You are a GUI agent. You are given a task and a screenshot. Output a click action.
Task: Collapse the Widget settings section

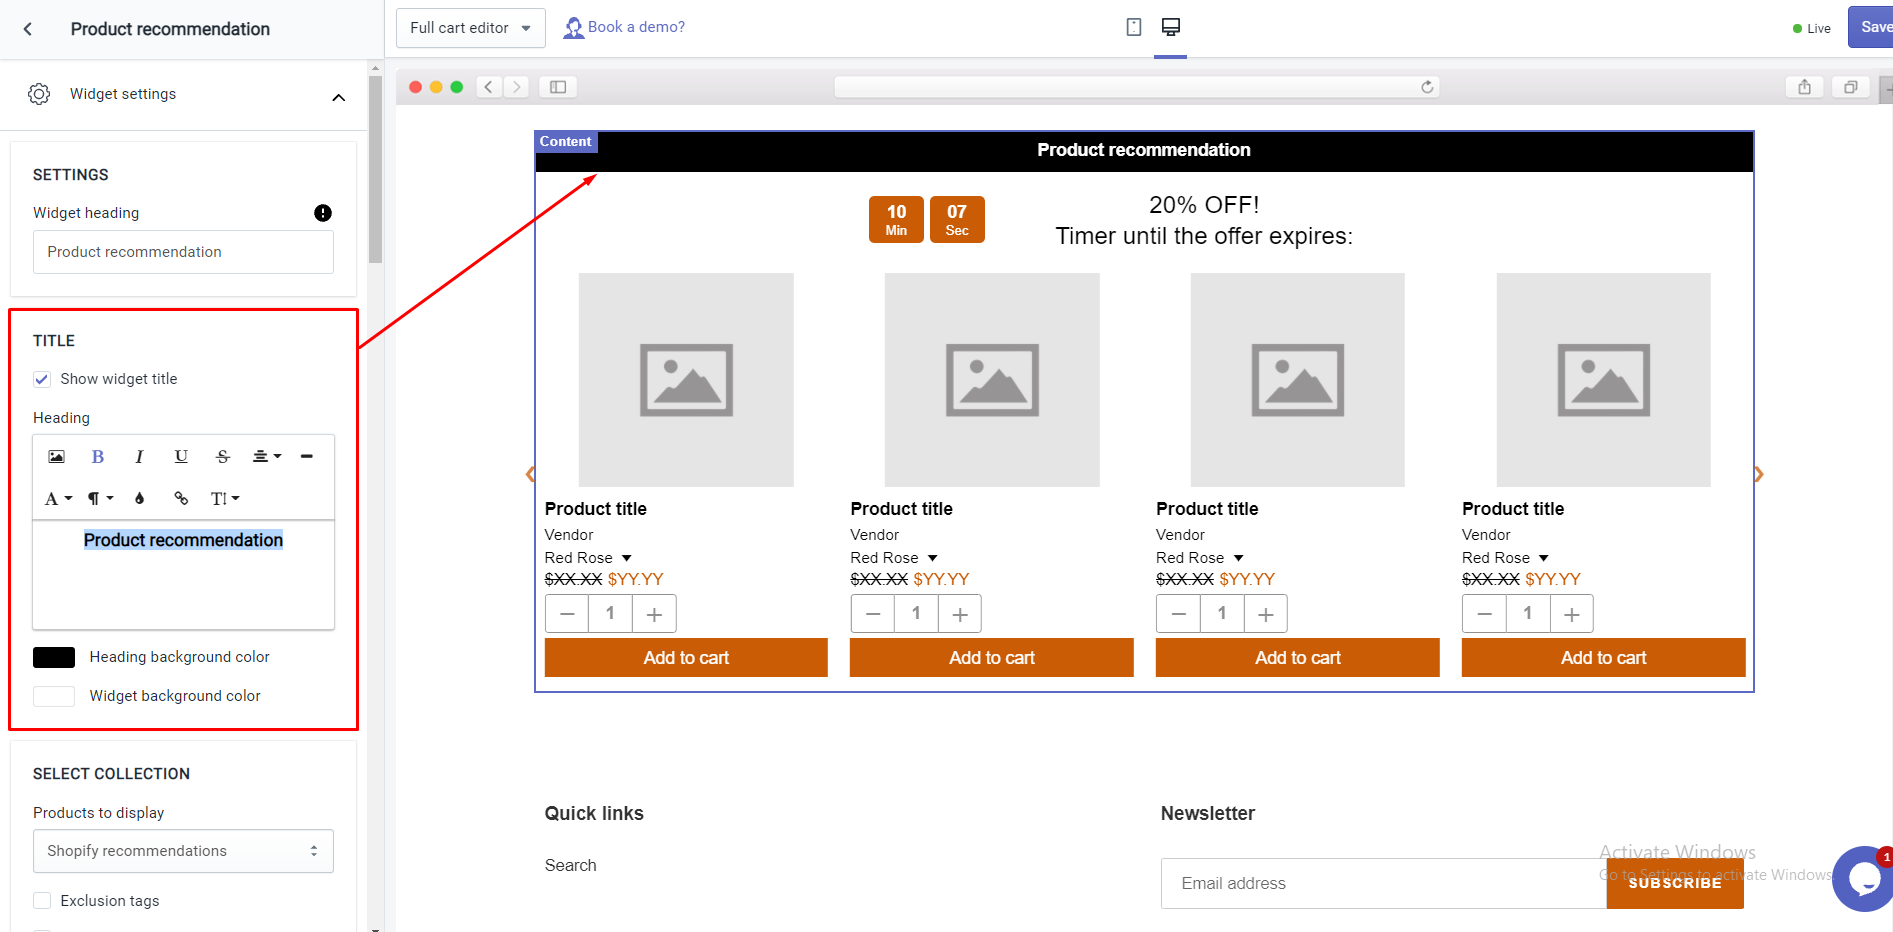pyautogui.click(x=338, y=97)
